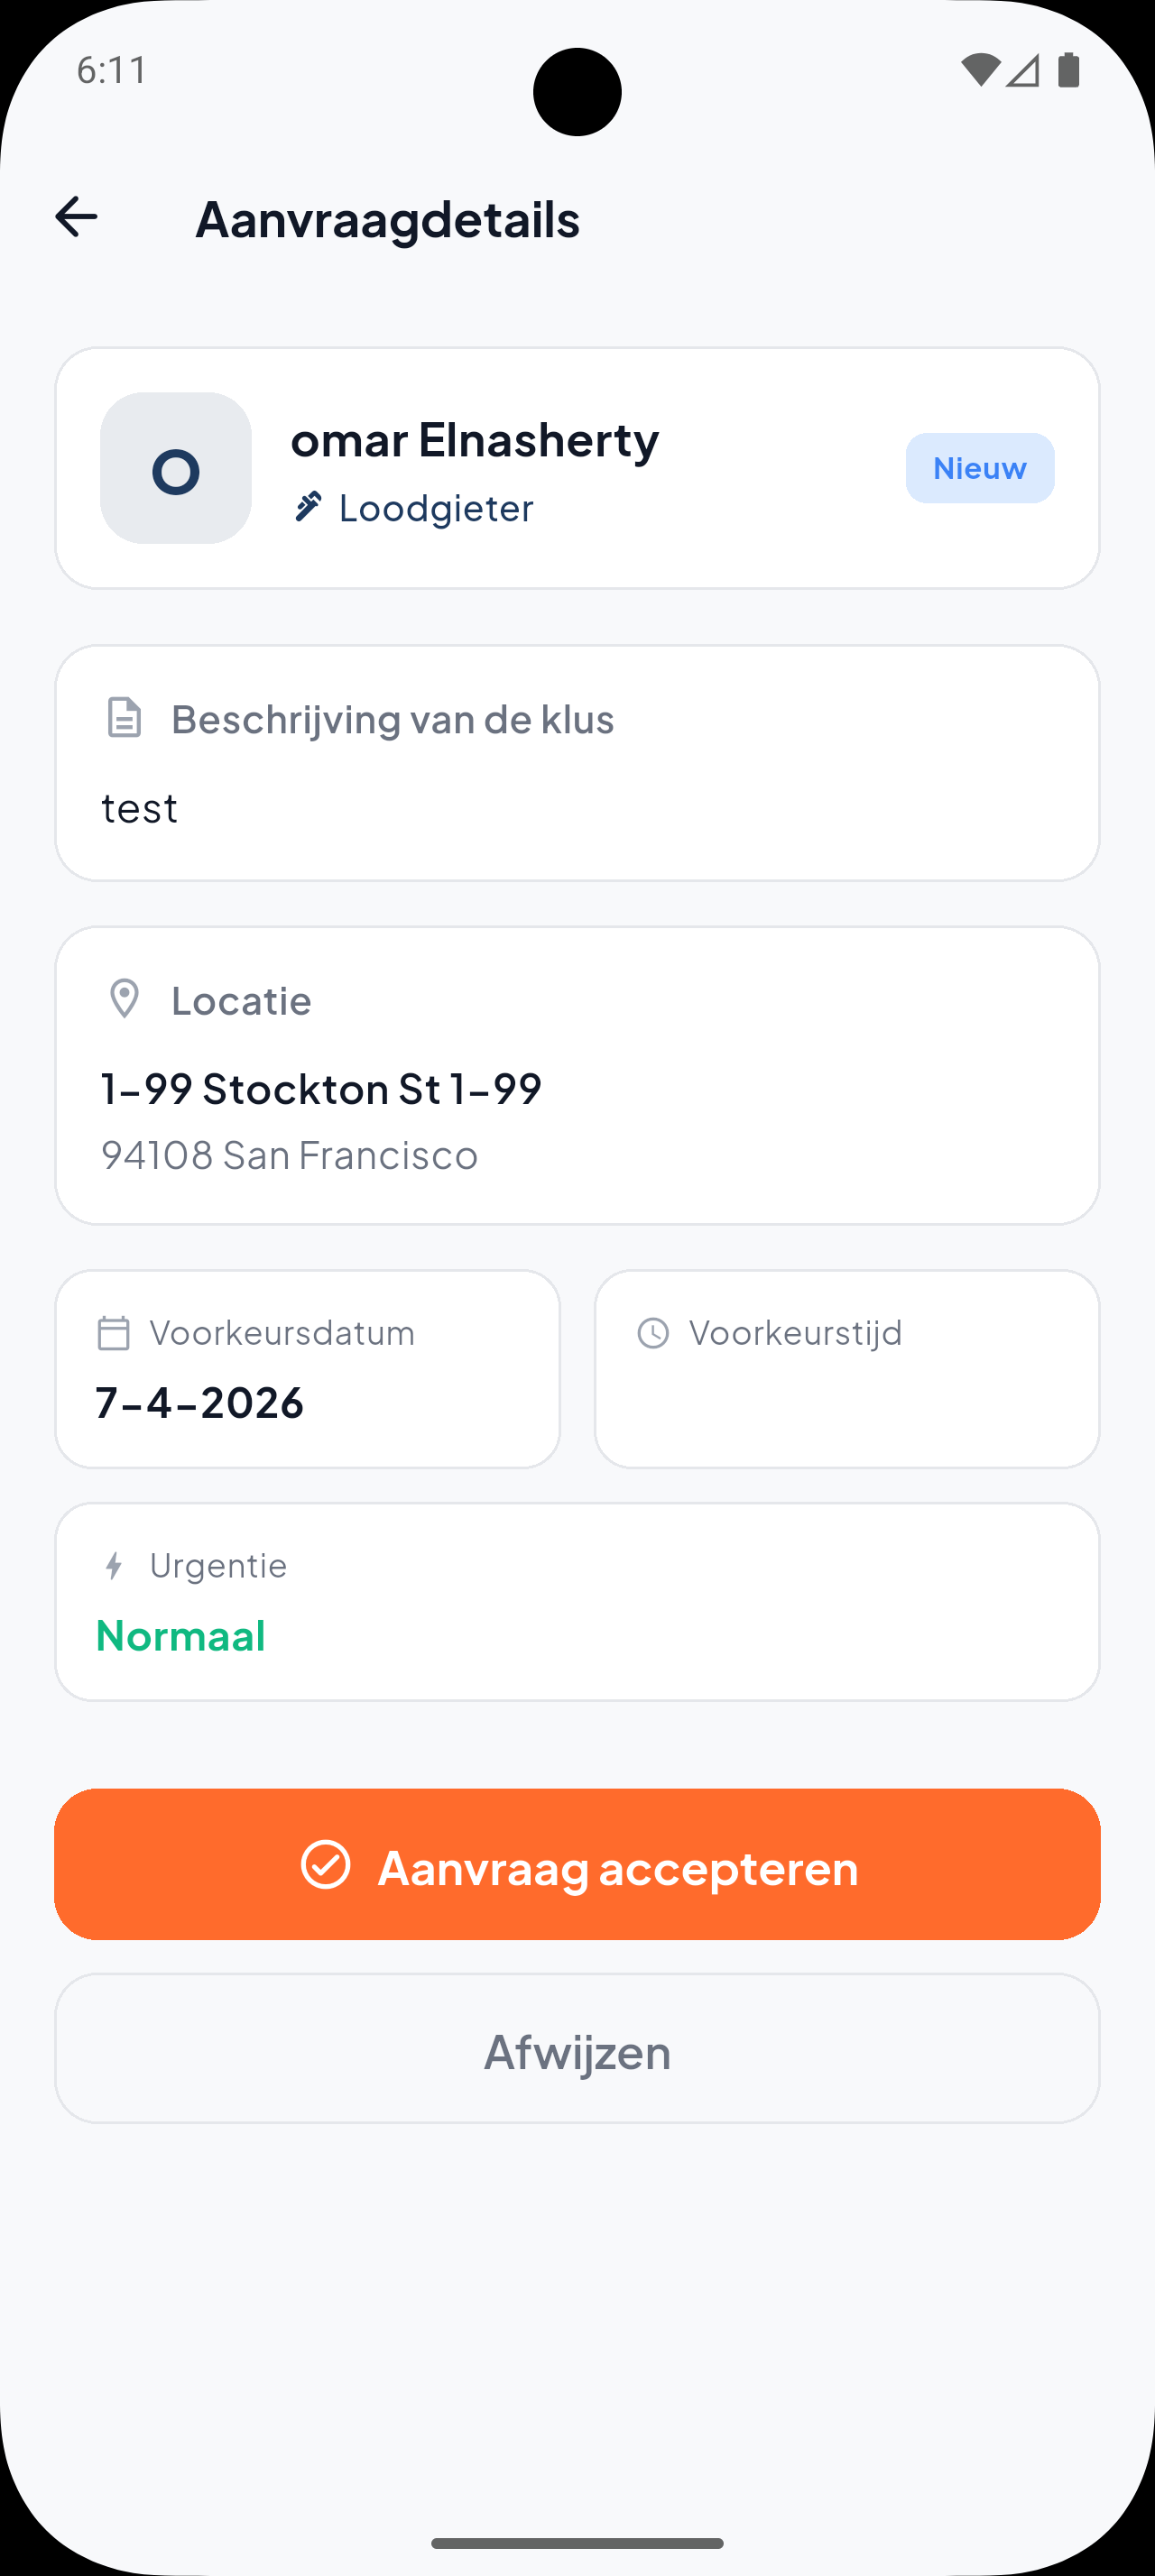This screenshot has width=1155, height=2576.
Task: Tap the calendar icon beside Voorkeursdatum
Action: tap(114, 1333)
